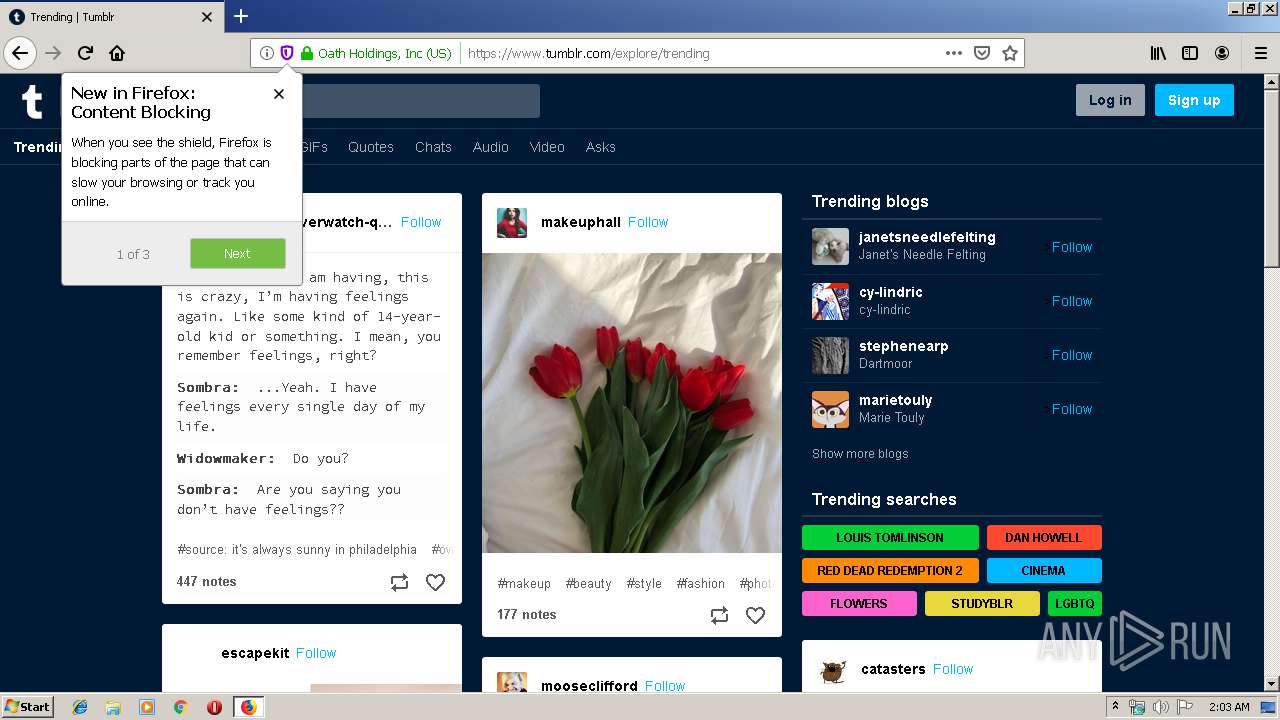Click the Firefox back arrow button
Image resolution: width=1280 pixels, height=720 pixels.
coord(20,53)
